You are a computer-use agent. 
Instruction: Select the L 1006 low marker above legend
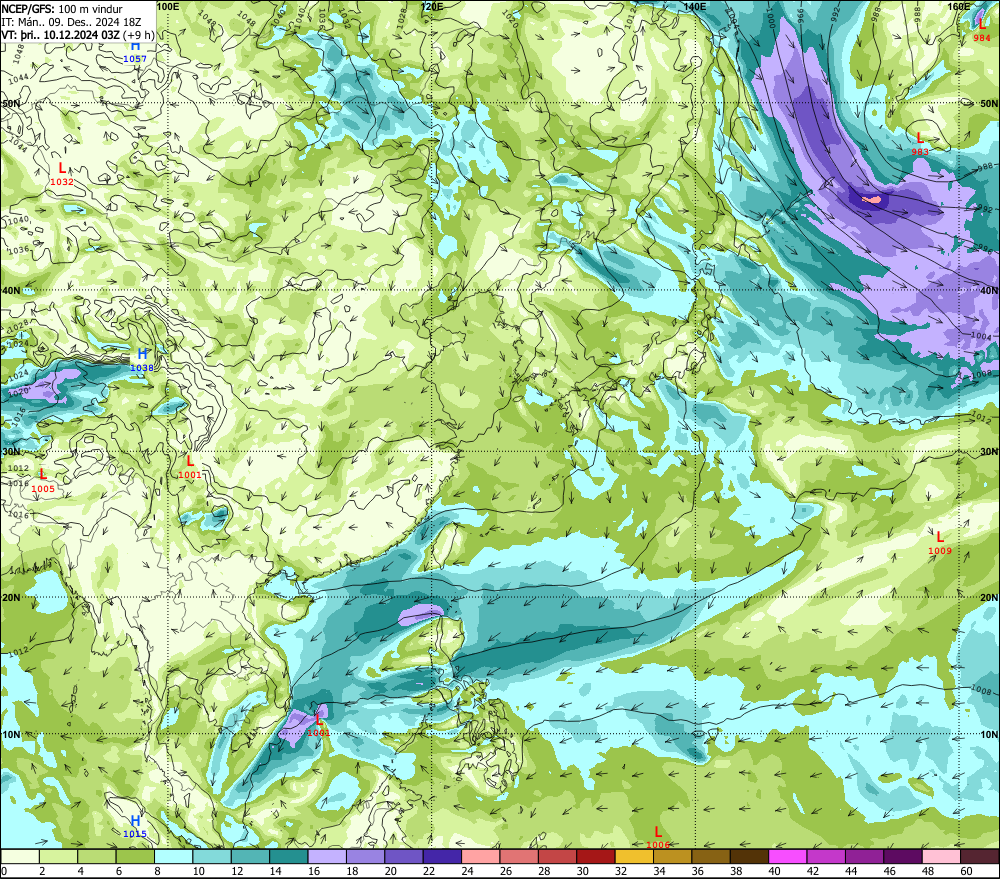click(x=658, y=838)
